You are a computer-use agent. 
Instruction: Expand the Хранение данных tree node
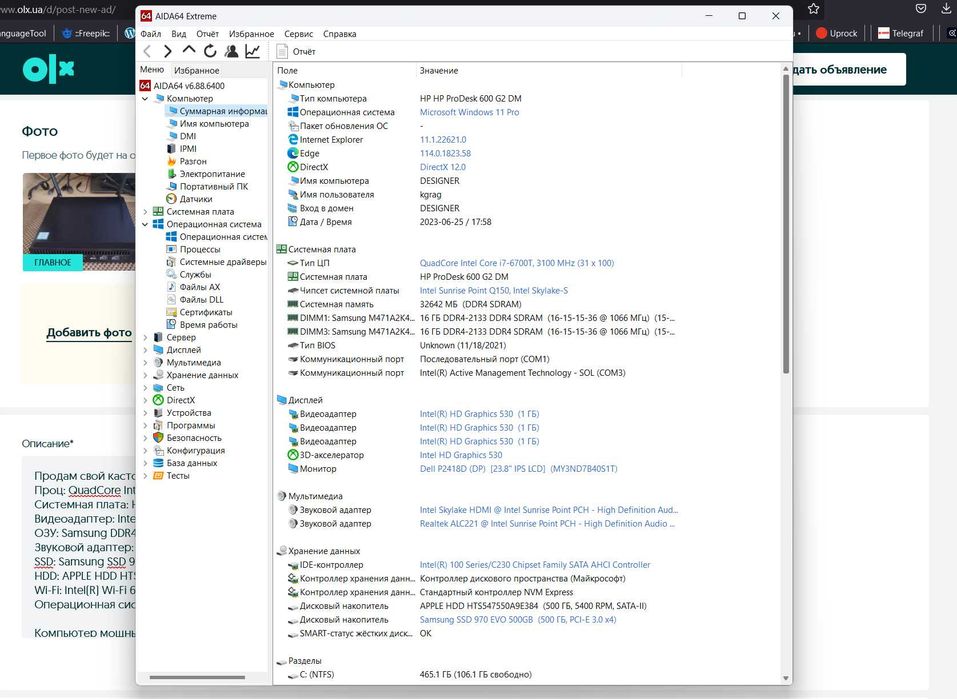click(145, 375)
